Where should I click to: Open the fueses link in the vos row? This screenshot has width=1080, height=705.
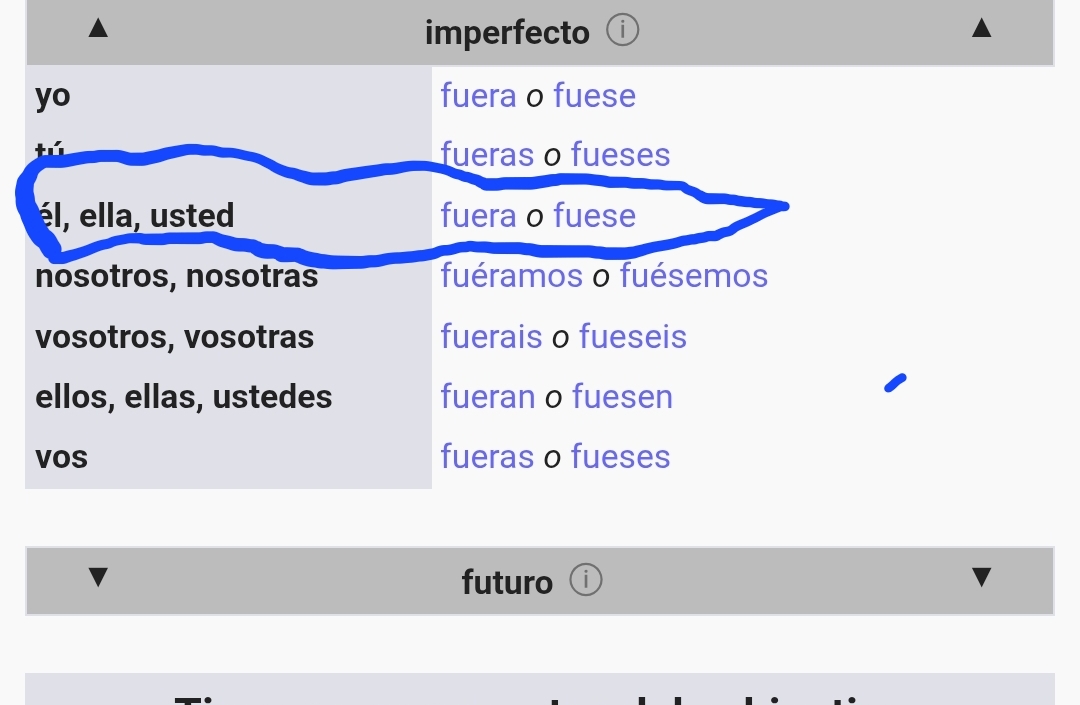click(x=620, y=457)
